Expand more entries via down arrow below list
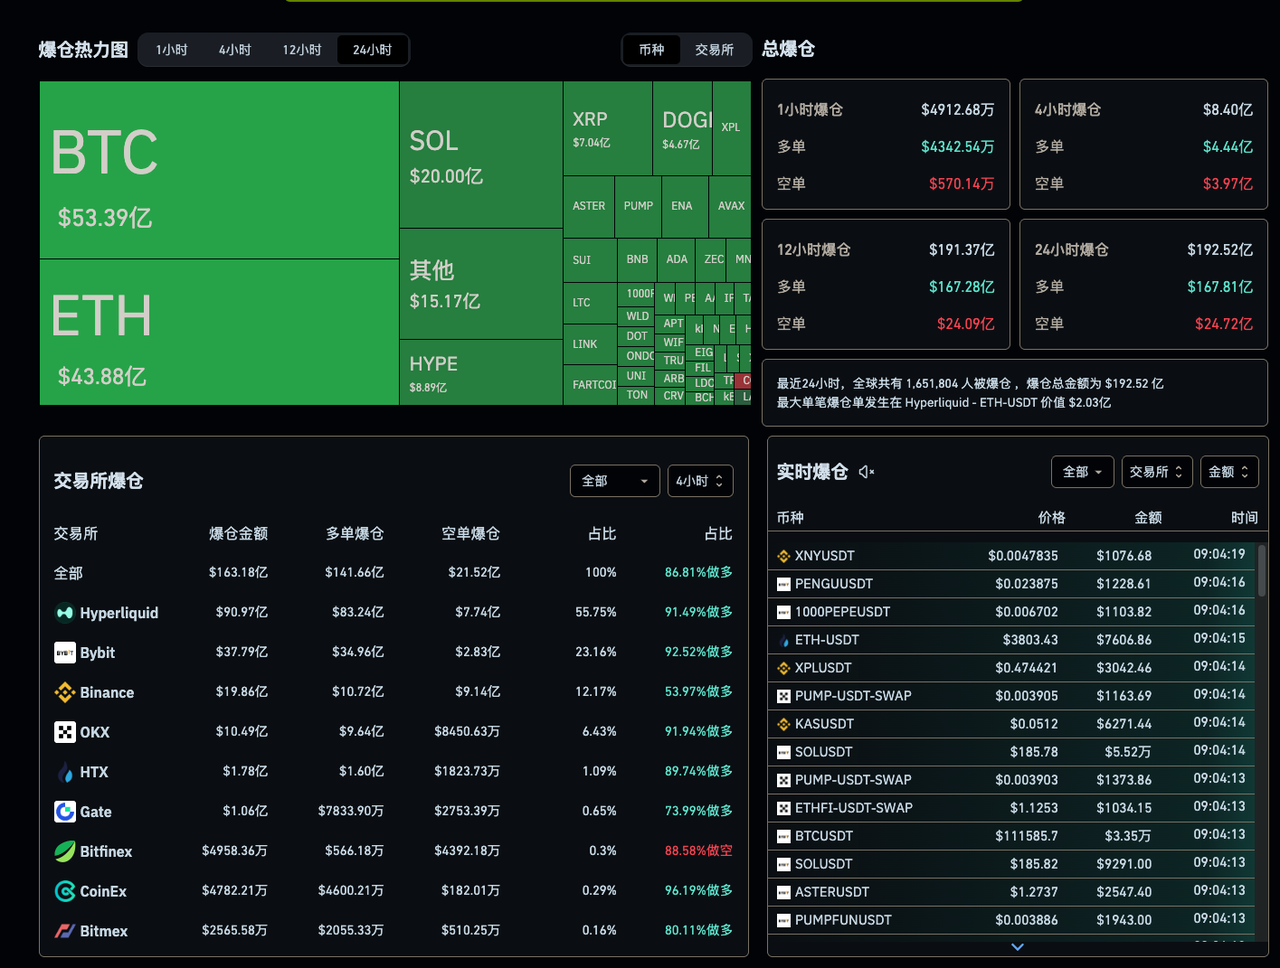 pos(1017,946)
